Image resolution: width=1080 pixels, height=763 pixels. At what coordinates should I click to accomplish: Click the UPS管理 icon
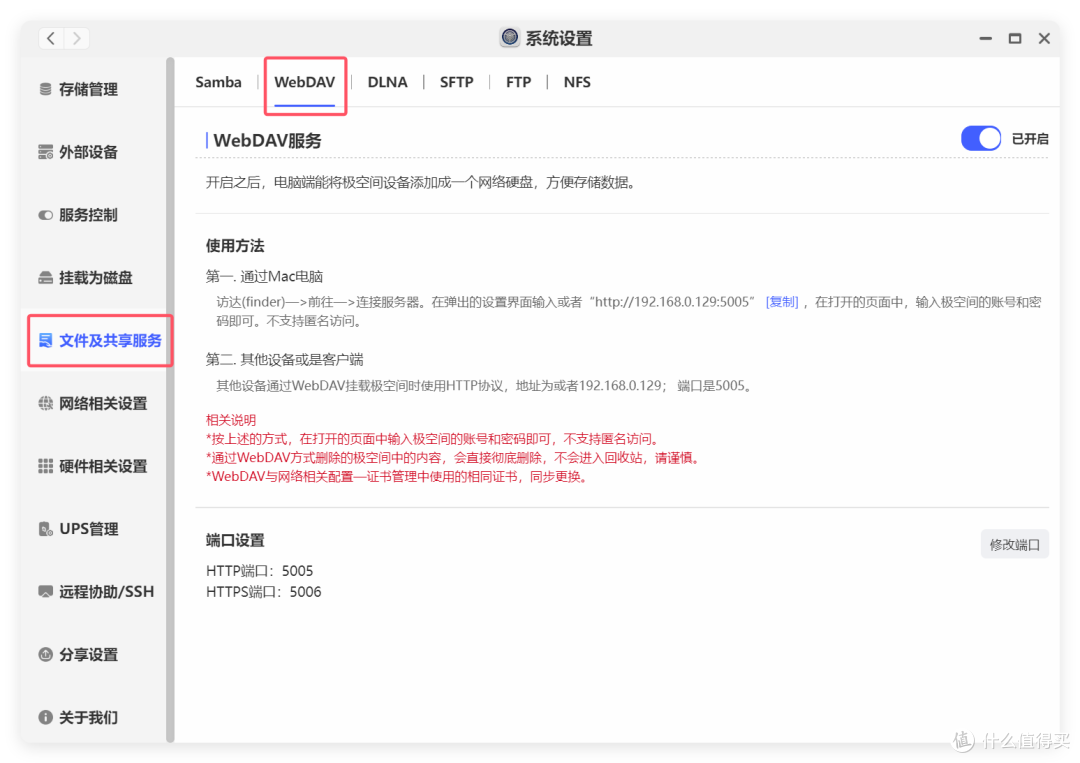[45, 529]
